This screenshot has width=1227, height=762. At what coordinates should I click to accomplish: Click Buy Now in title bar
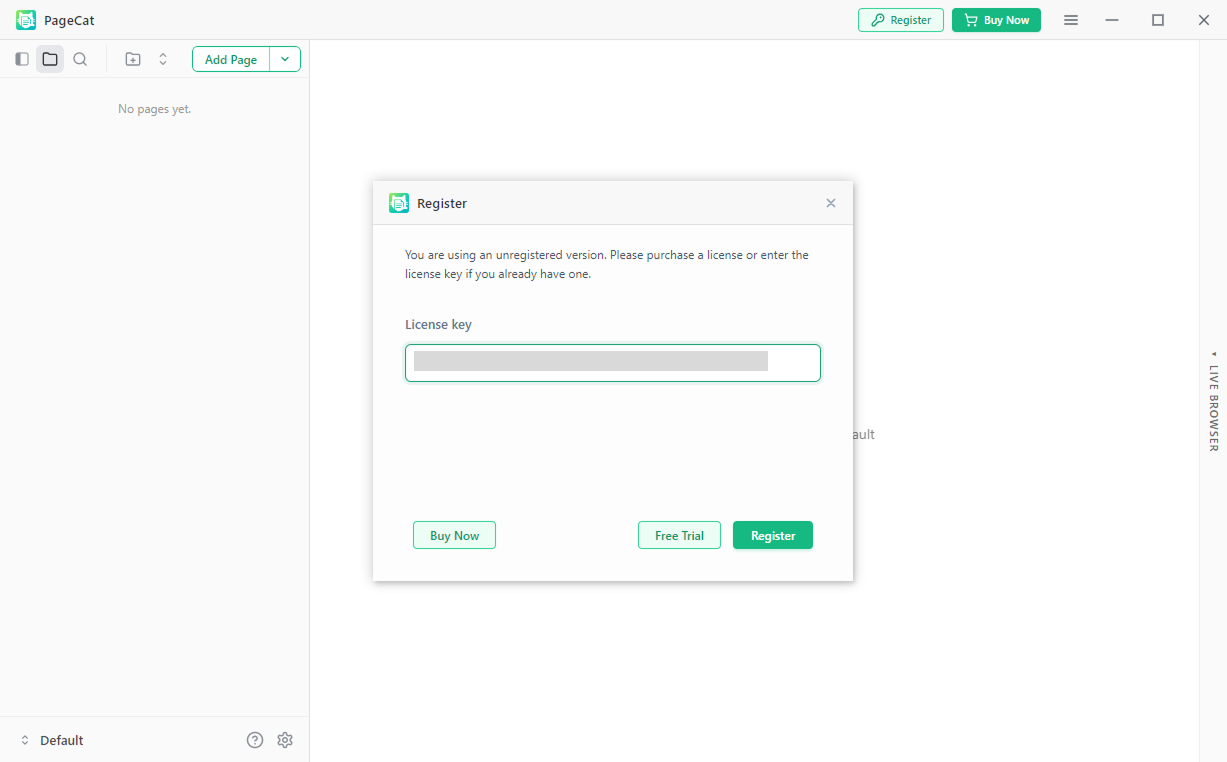tap(996, 20)
